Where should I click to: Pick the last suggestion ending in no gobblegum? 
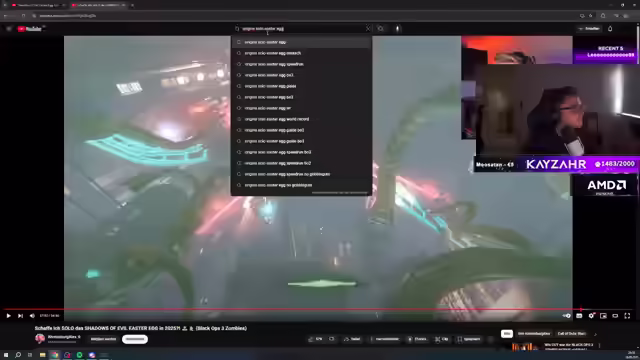[x=301, y=185]
